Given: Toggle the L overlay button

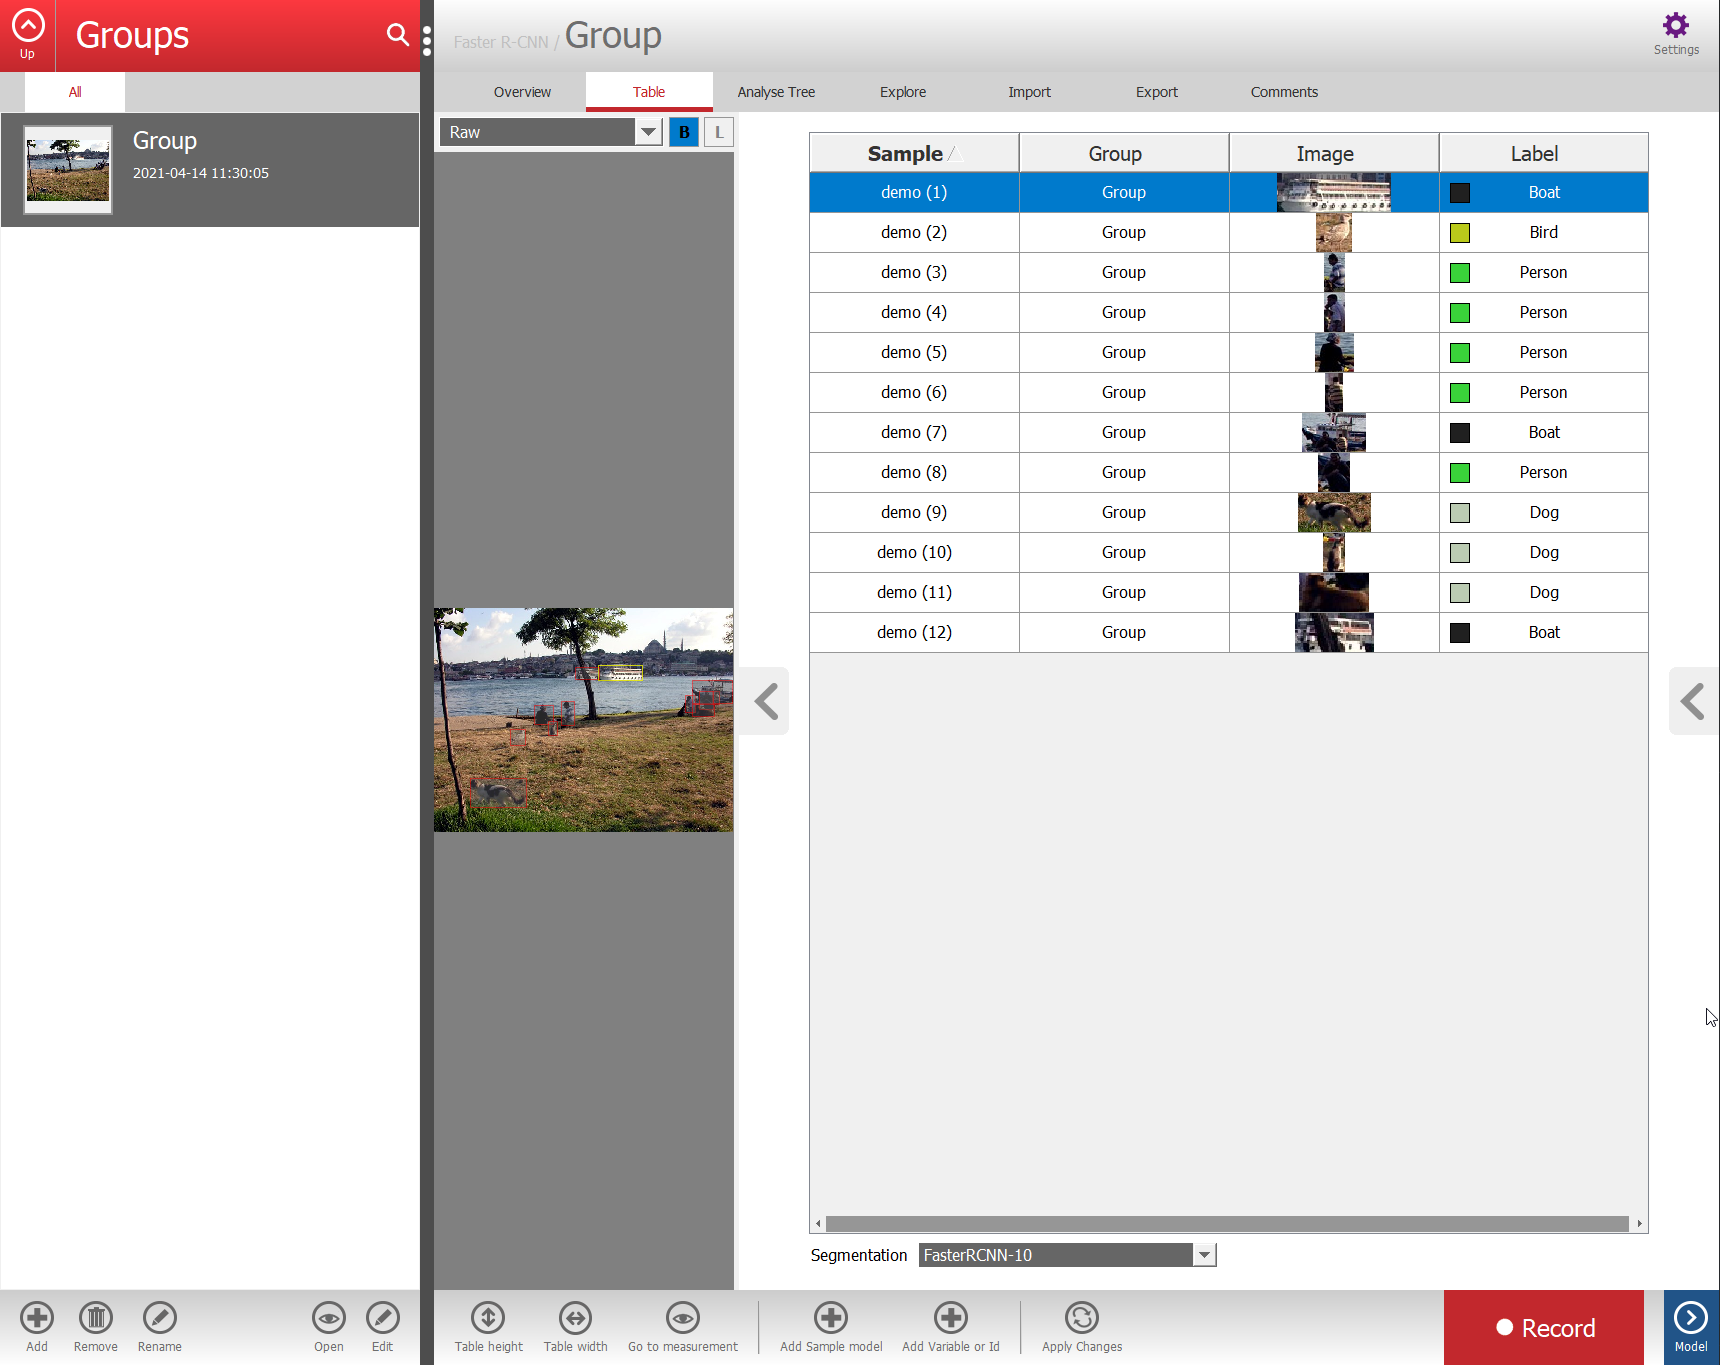Looking at the screenshot, I should click(x=718, y=132).
